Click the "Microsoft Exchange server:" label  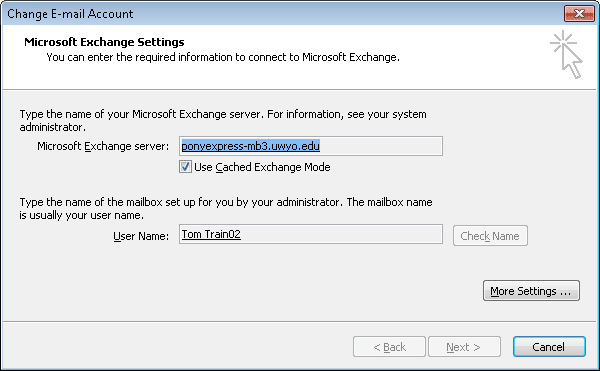pos(103,146)
